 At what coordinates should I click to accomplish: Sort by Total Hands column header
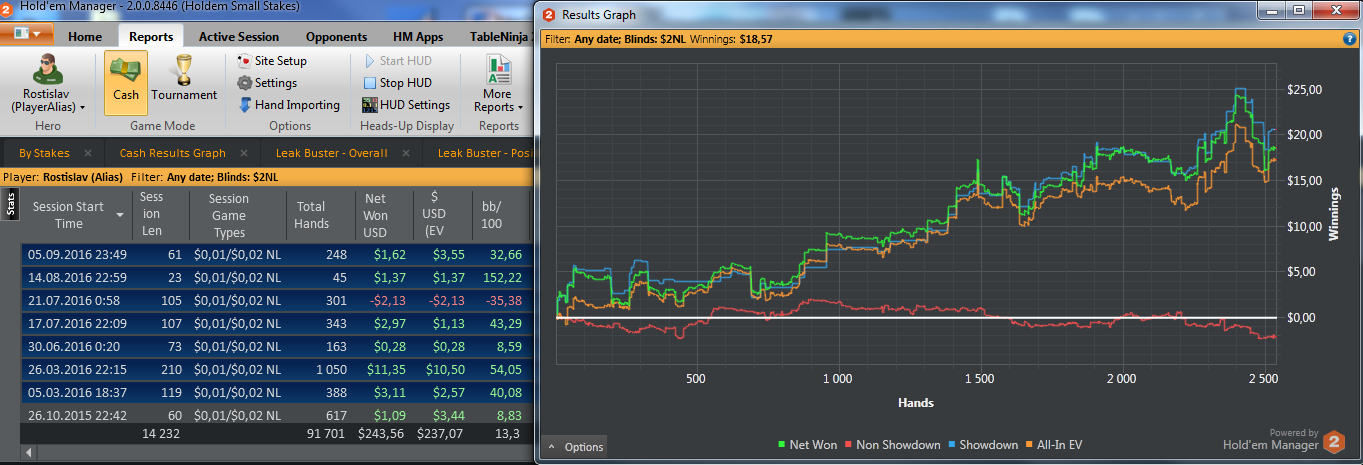312,215
